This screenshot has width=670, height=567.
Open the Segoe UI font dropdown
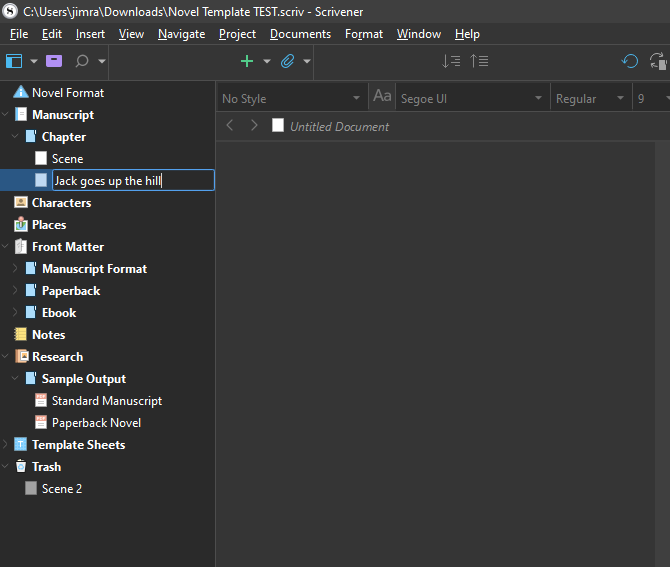tap(472, 99)
